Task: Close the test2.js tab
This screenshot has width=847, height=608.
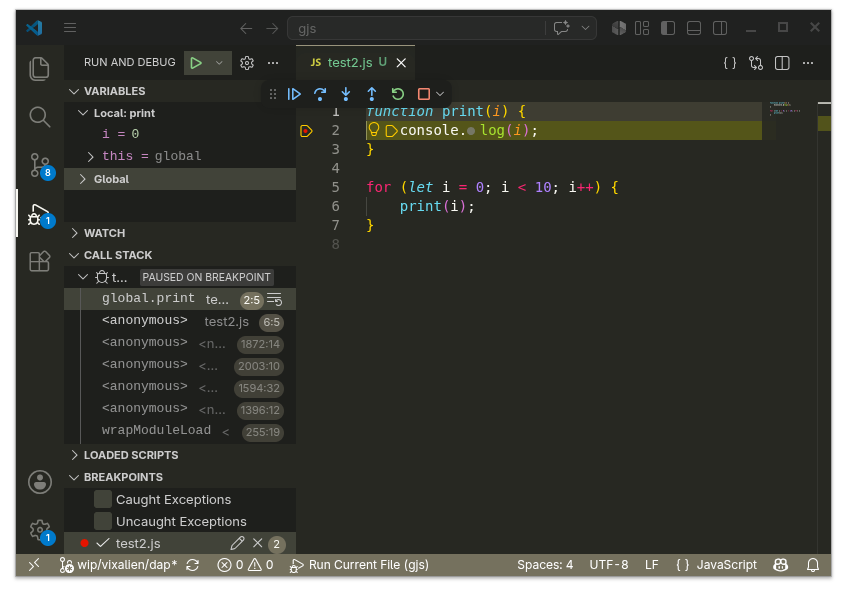Action: [401, 63]
